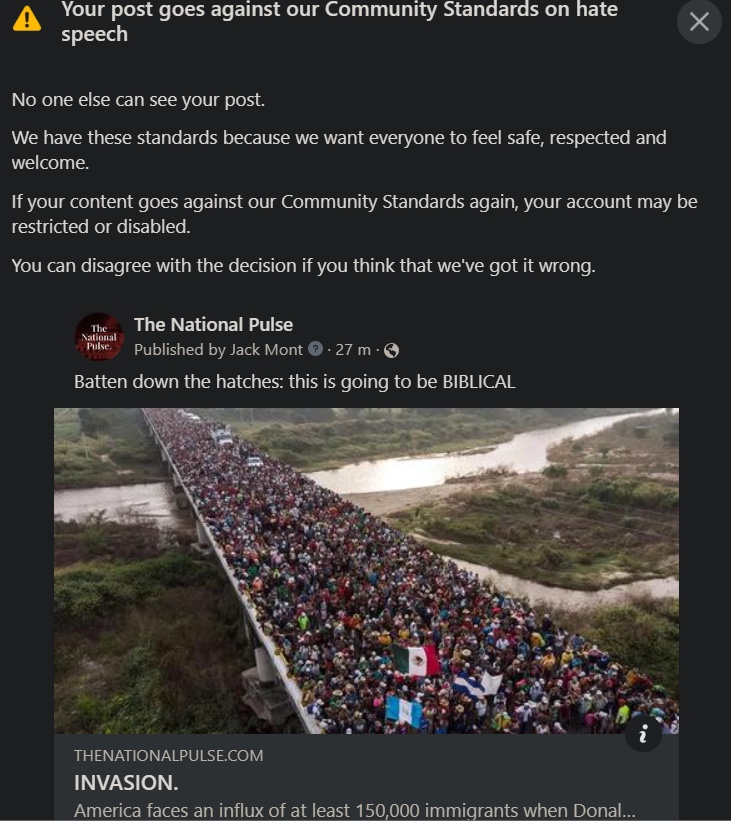
Task: Close the Community Standards warning dialog
Action: pos(699,21)
